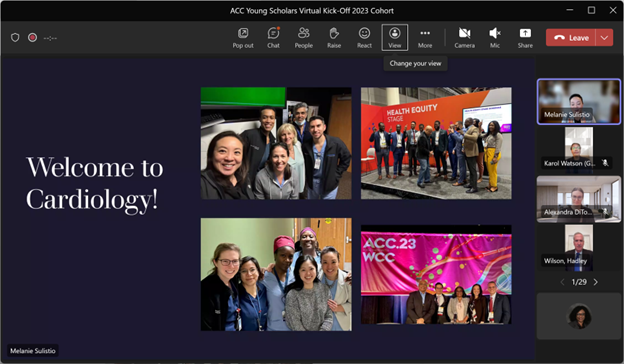Click the meeting title in title bar
624x364 pixels.
pos(312,11)
